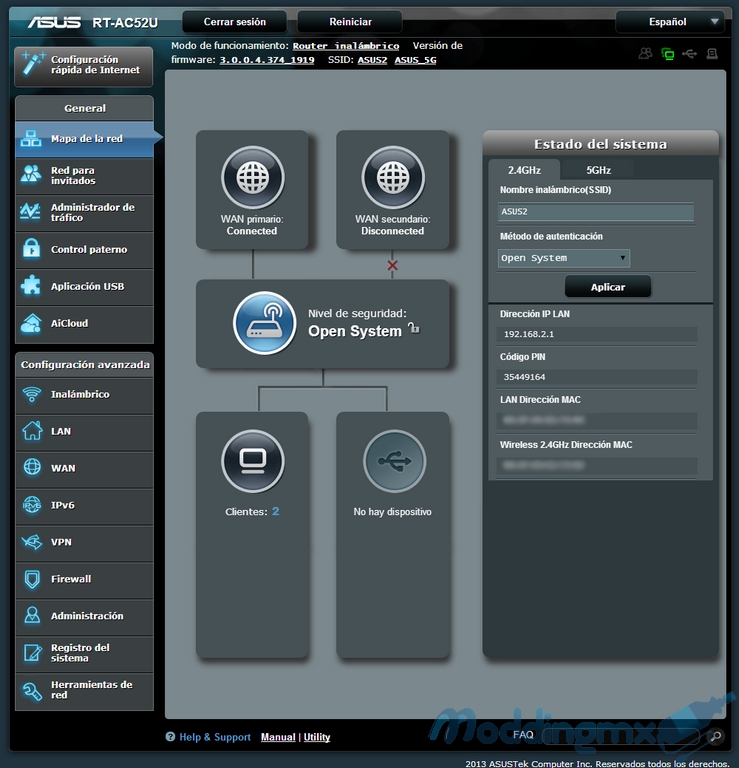Open the Utility link
739x768 pixels.
click(x=317, y=737)
